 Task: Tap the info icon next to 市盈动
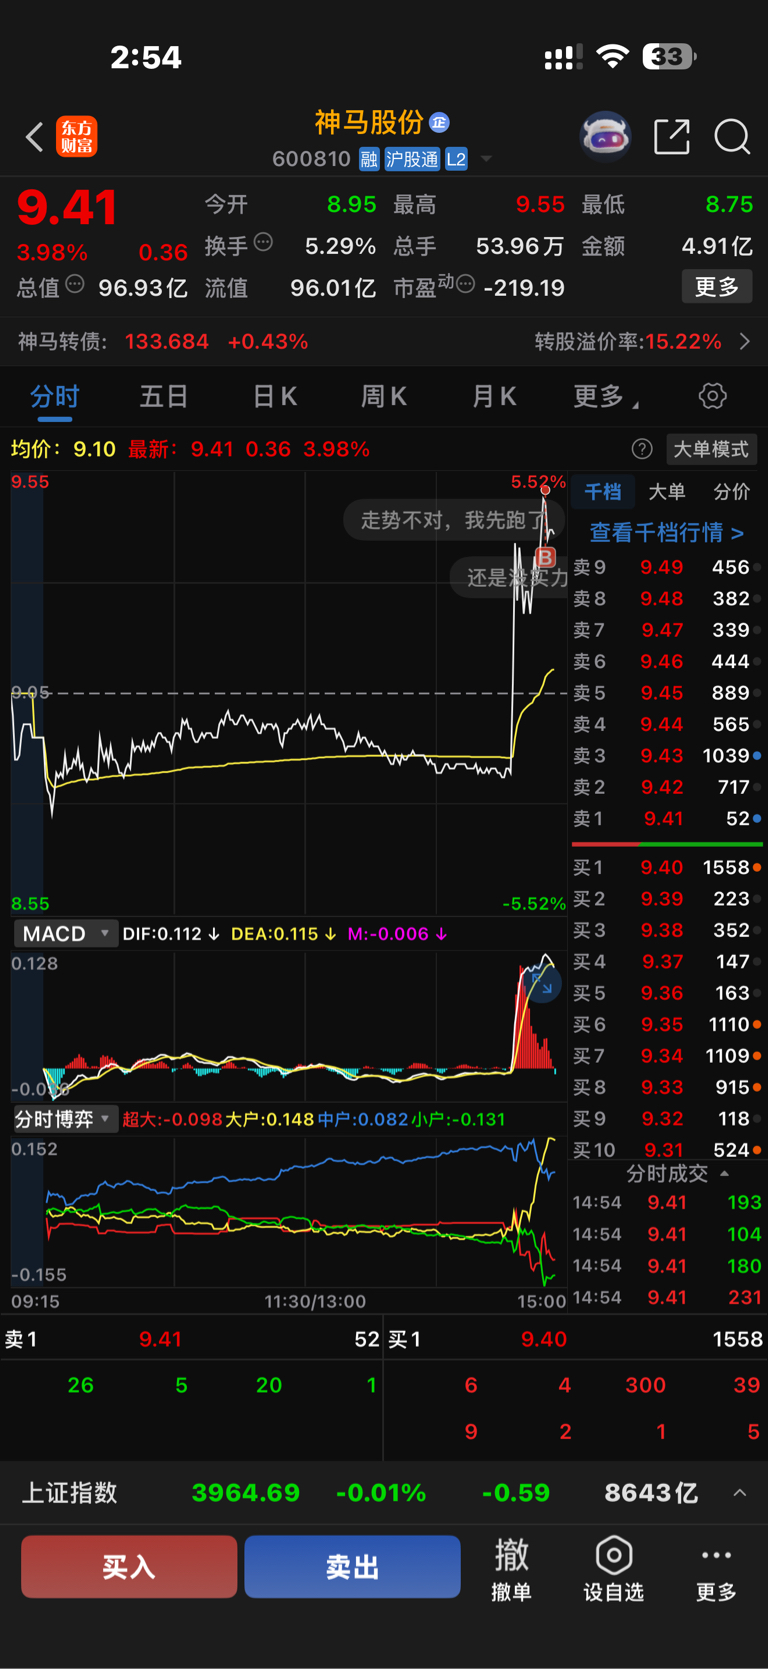coord(465,285)
